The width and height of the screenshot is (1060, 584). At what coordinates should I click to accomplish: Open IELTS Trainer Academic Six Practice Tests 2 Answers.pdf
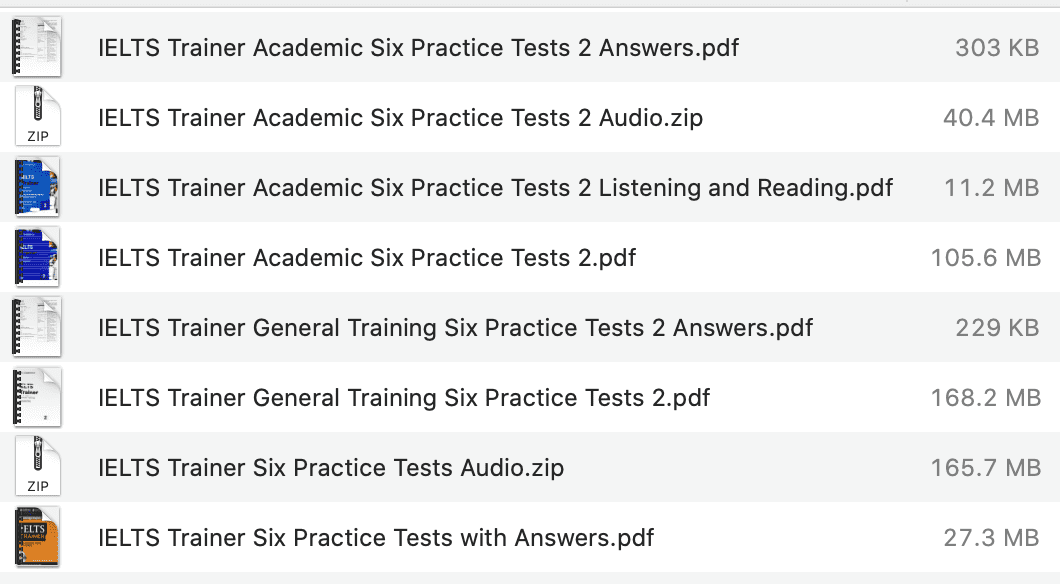[417, 47]
